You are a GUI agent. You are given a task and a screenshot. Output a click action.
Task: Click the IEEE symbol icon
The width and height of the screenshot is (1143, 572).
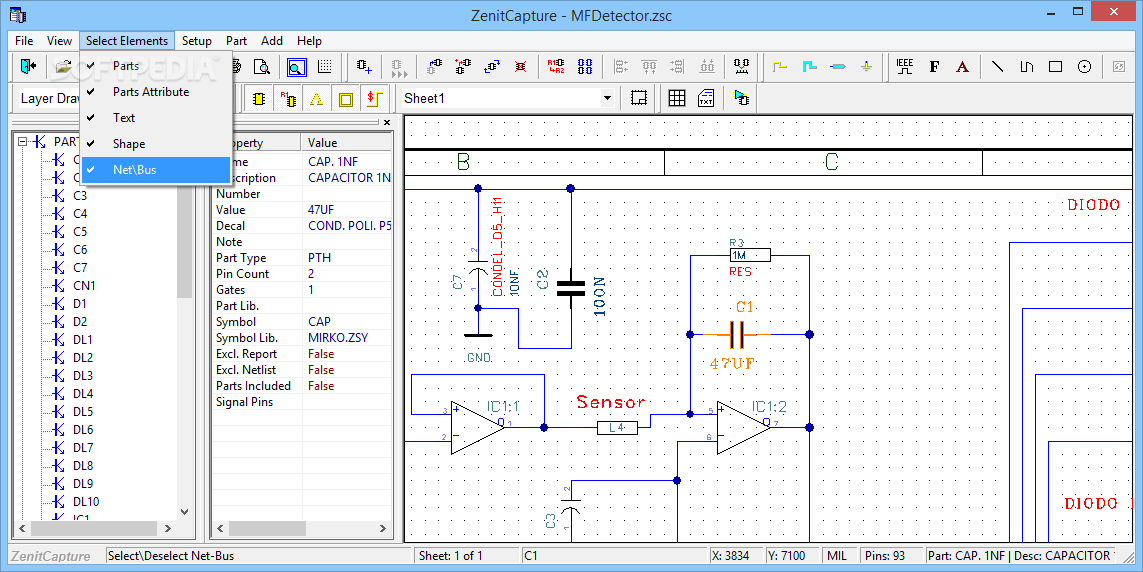905,67
